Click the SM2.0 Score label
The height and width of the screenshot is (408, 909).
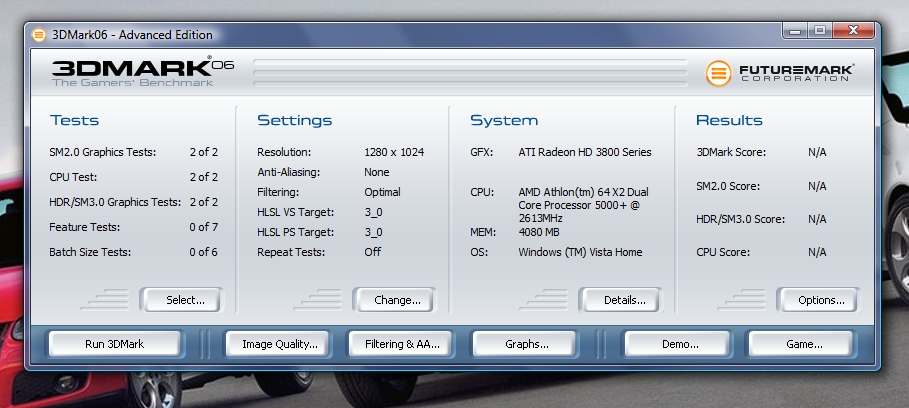click(x=728, y=186)
